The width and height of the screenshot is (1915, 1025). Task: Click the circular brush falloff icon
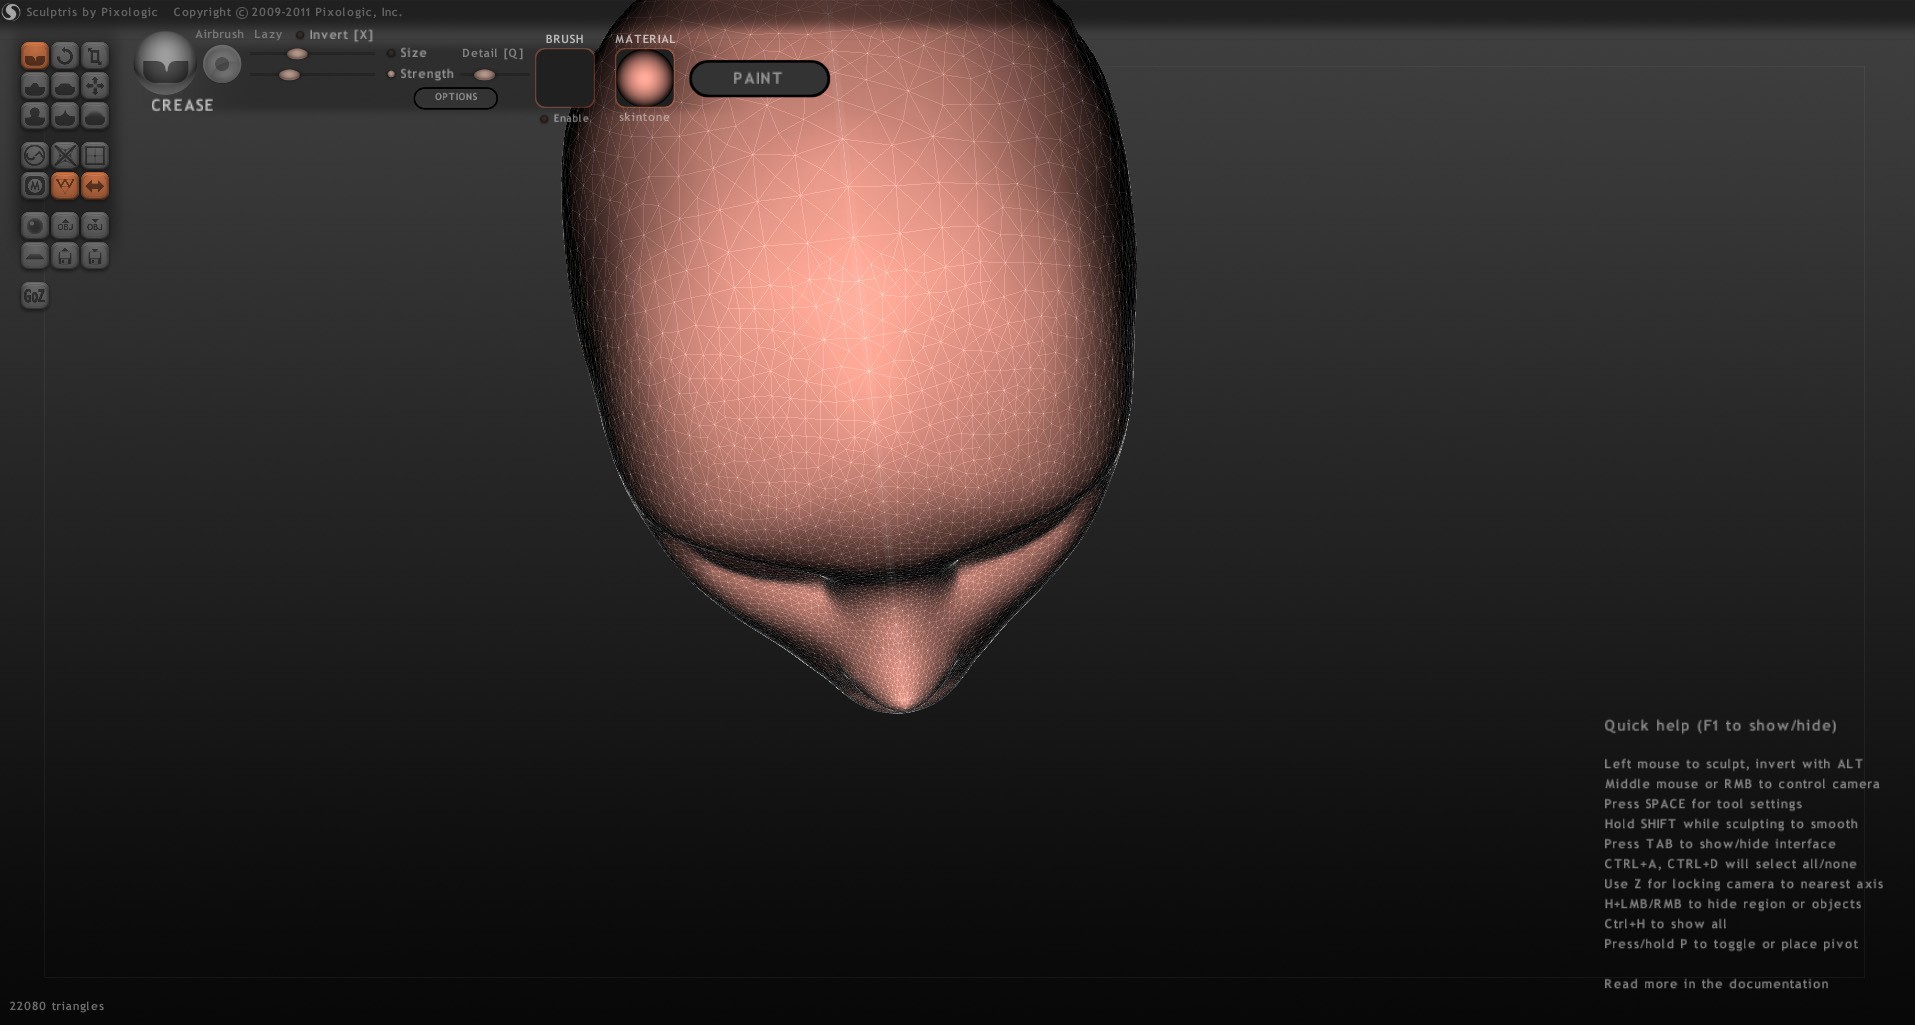(222, 65)
